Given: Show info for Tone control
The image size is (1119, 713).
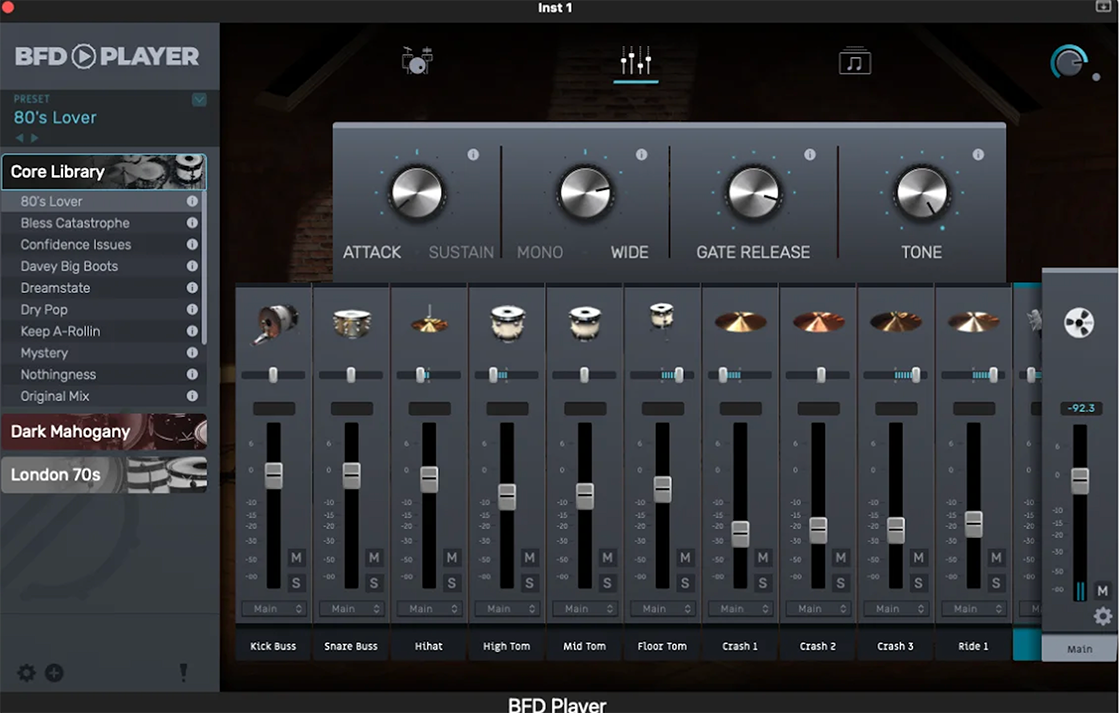Looking at the screenshot, I should click(x=978, y=154).
